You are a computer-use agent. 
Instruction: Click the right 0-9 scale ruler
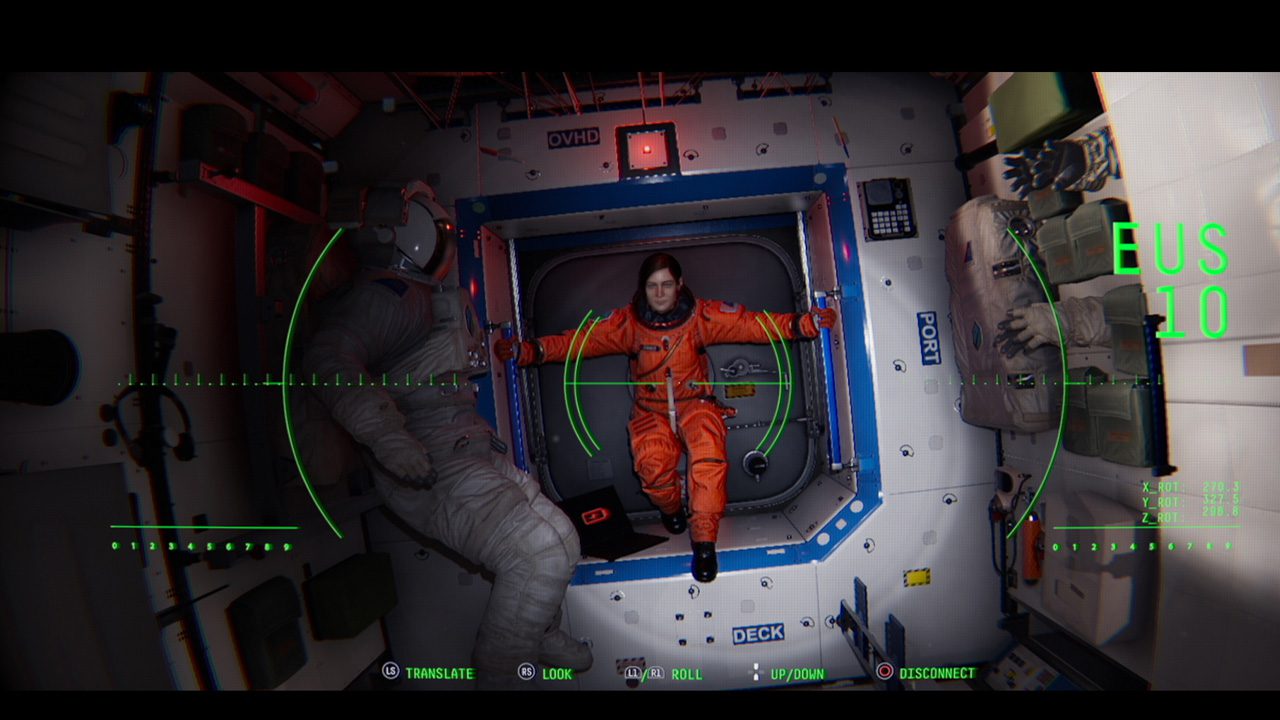tap(1143, 546)
